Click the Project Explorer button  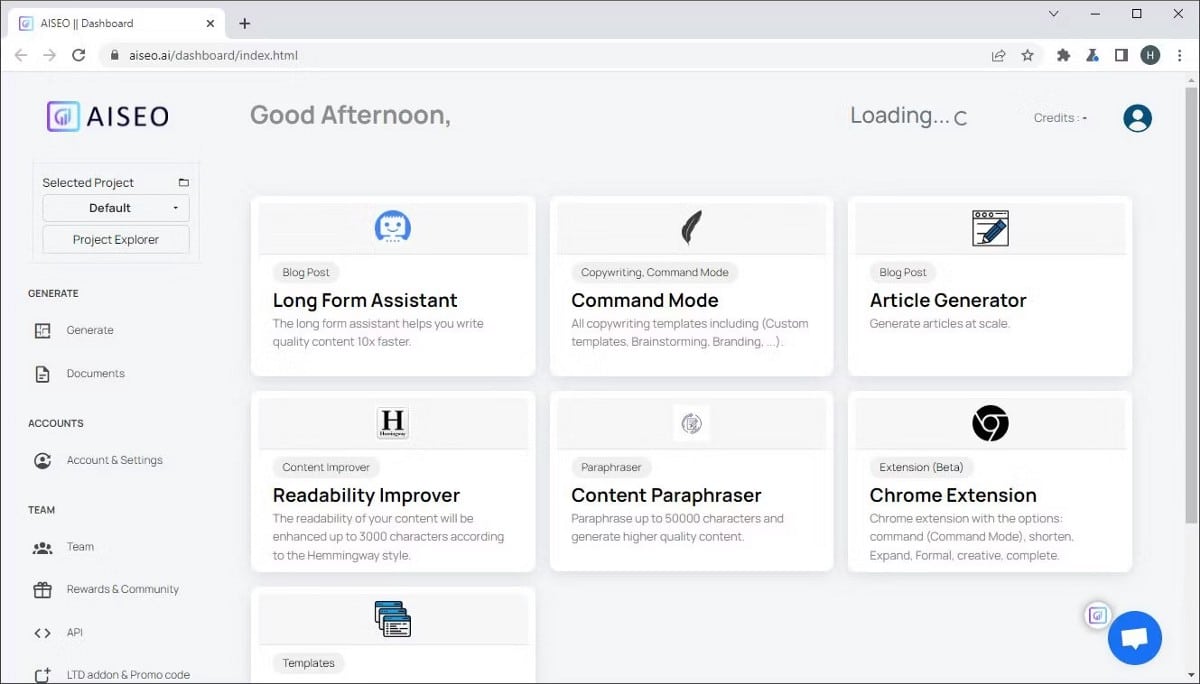115,239
